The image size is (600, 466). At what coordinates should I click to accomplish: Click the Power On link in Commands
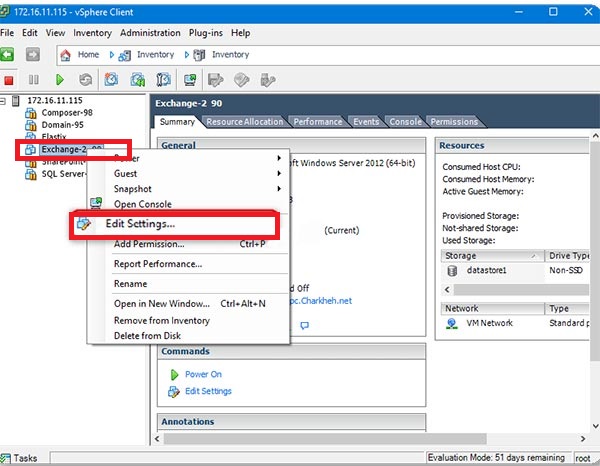(203, 375)
